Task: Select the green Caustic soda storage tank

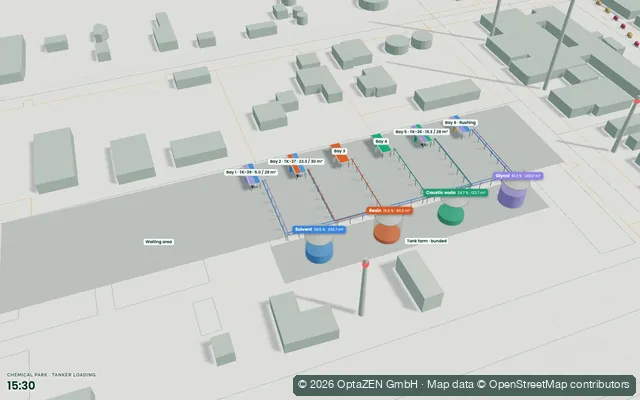Action: [451, 211]
